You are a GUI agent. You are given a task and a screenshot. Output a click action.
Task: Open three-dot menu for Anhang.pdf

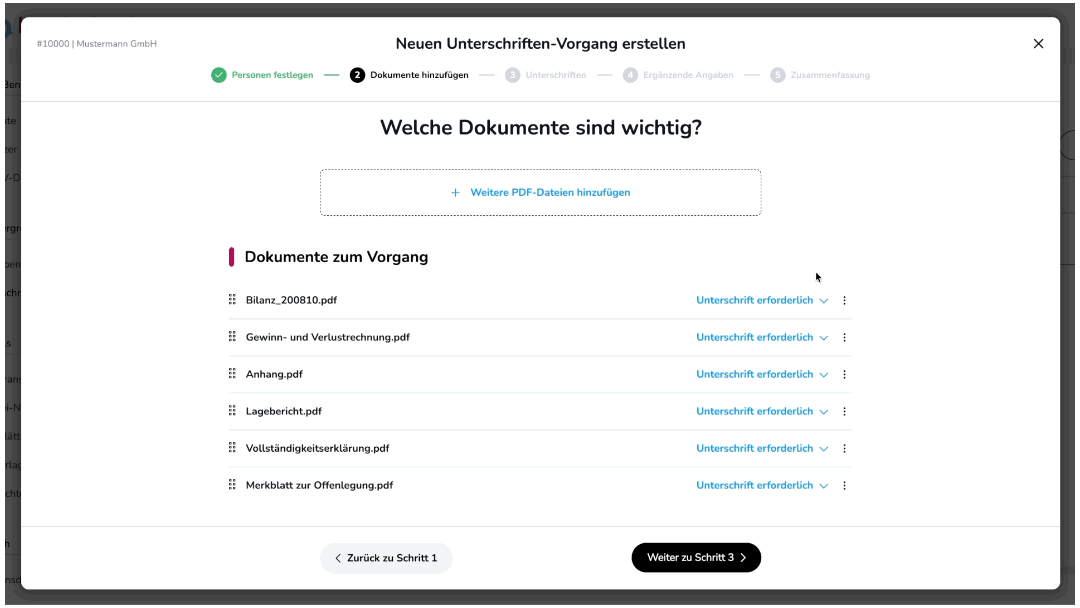click(844, 375)
